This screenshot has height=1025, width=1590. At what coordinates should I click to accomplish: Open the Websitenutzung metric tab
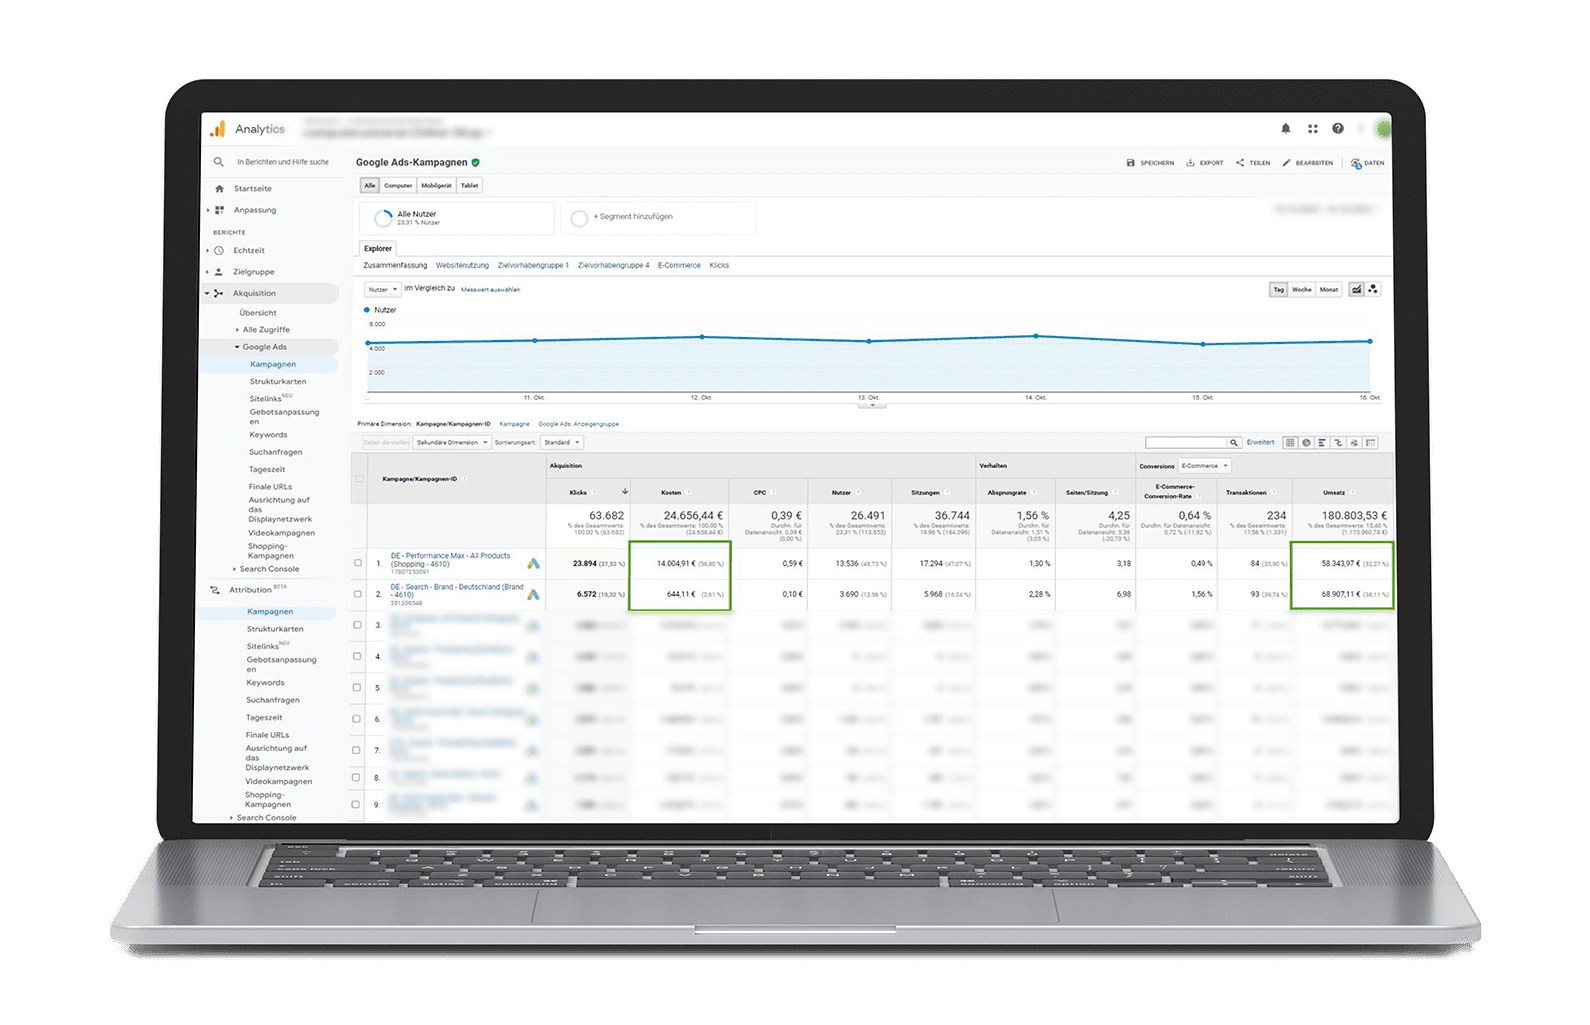pyautogui.click(x=462, y=265)
